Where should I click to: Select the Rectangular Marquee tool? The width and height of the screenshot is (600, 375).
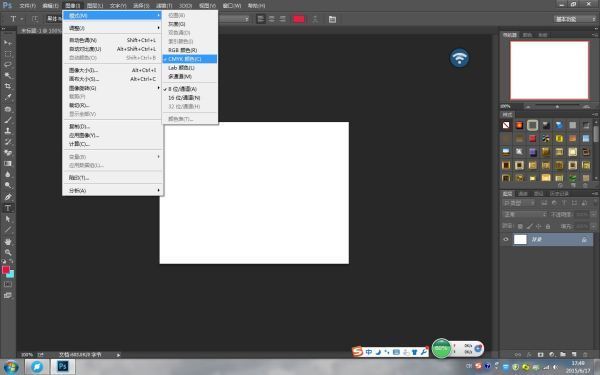tap(8, 54)
